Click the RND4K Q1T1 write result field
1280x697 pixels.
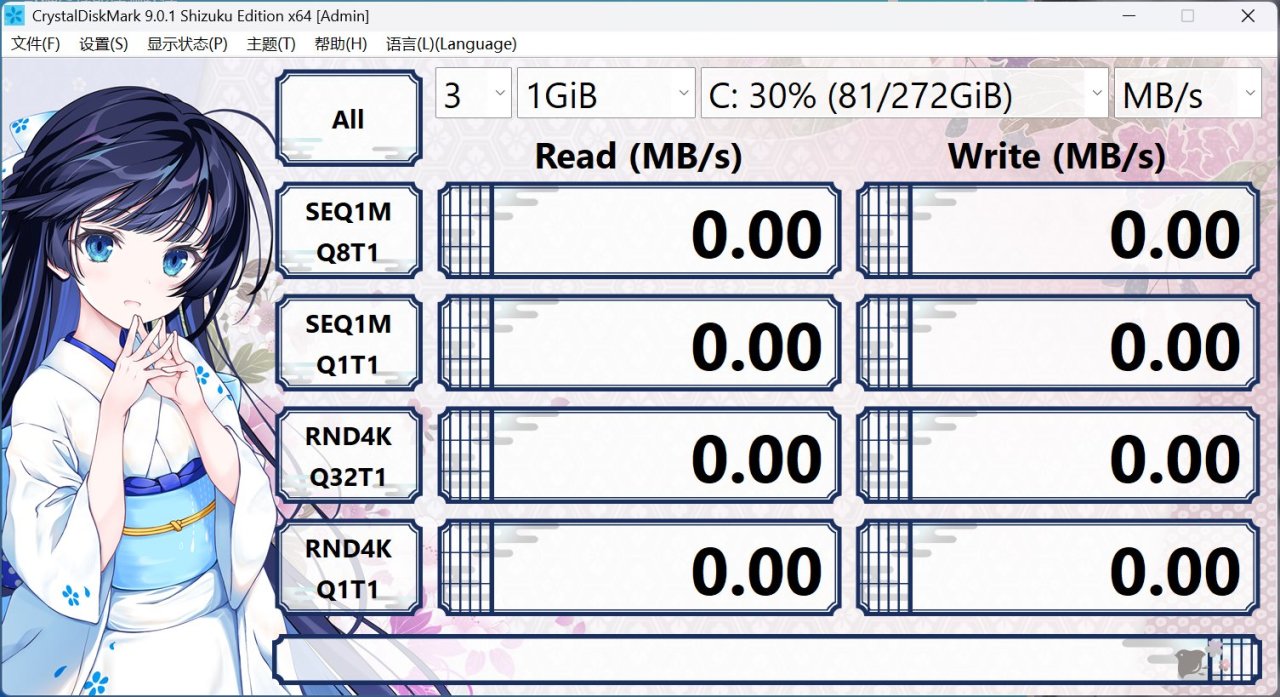coord(1058,567)
